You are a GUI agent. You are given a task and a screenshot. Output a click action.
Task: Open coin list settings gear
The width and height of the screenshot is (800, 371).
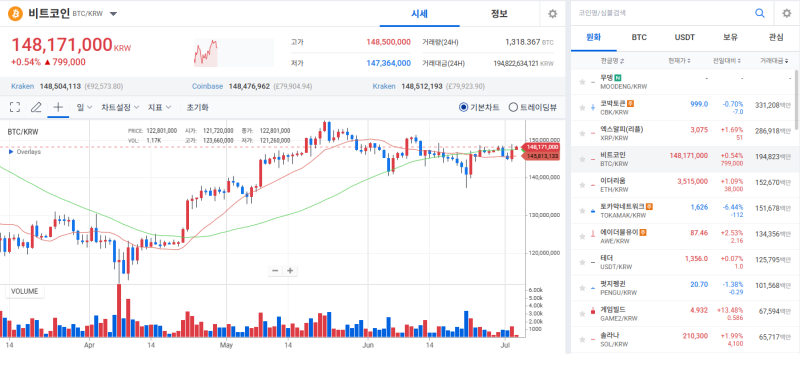[x=787, y=13]
